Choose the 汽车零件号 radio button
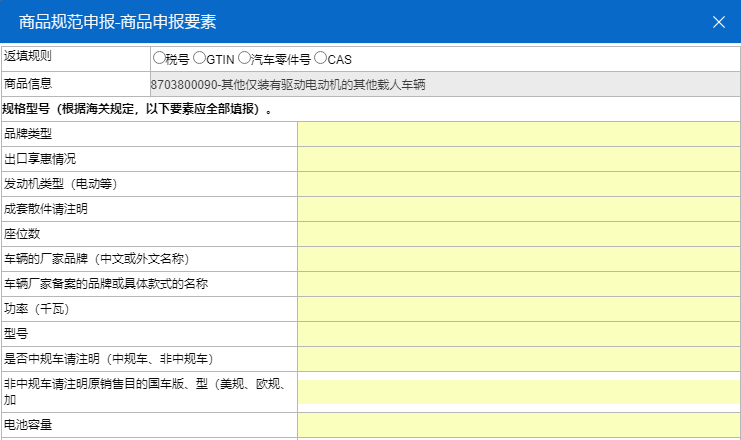Screen dimensions: 741x440 (243, 59)
